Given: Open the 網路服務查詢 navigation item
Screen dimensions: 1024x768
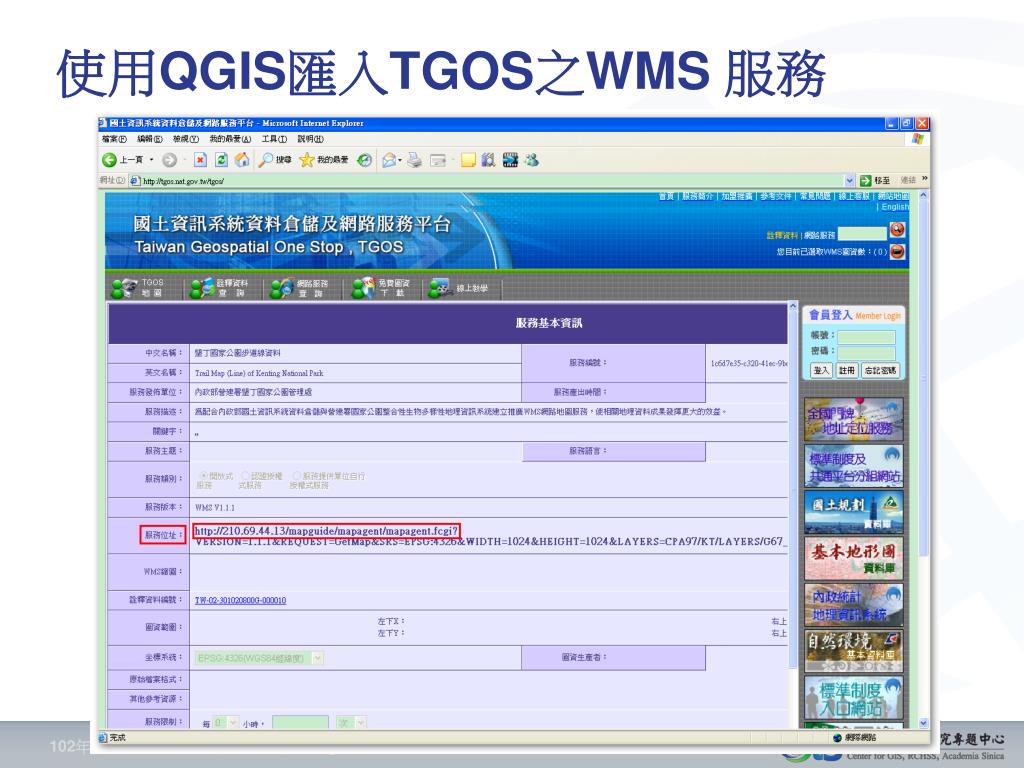Looking at the screenshot, I should click(300, 288).
